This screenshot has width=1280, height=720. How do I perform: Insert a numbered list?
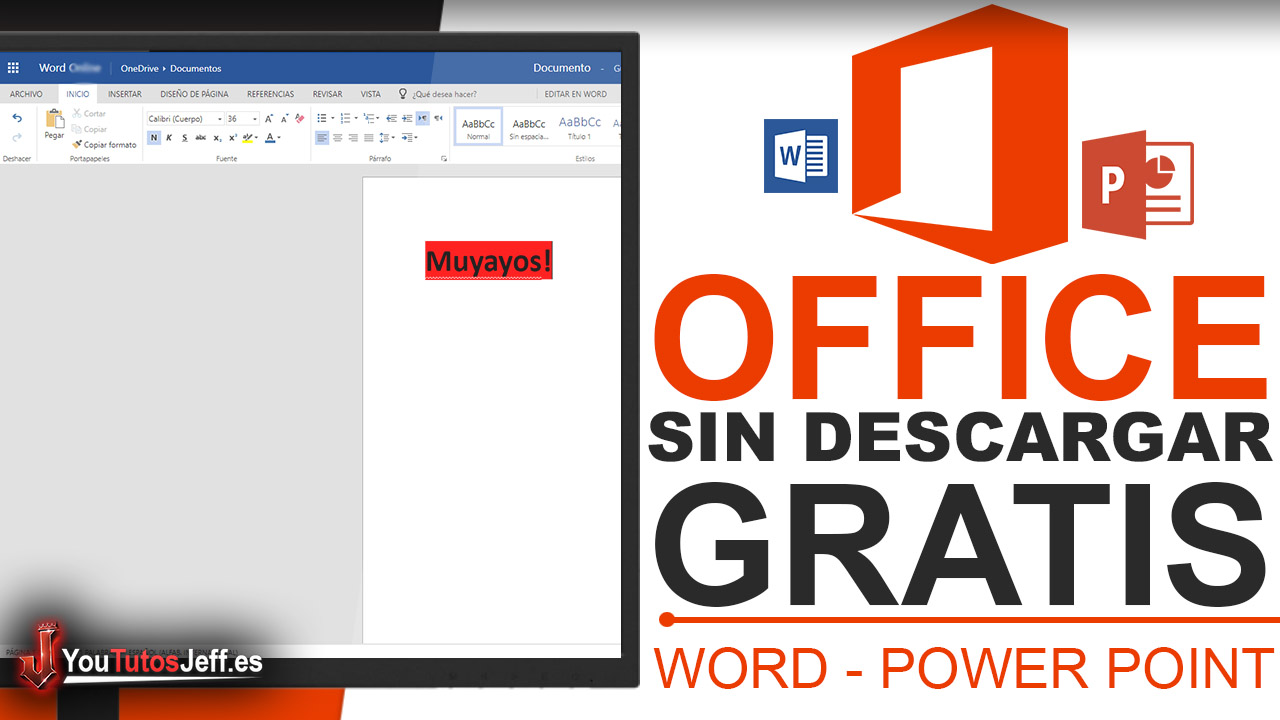pos(345,118)
